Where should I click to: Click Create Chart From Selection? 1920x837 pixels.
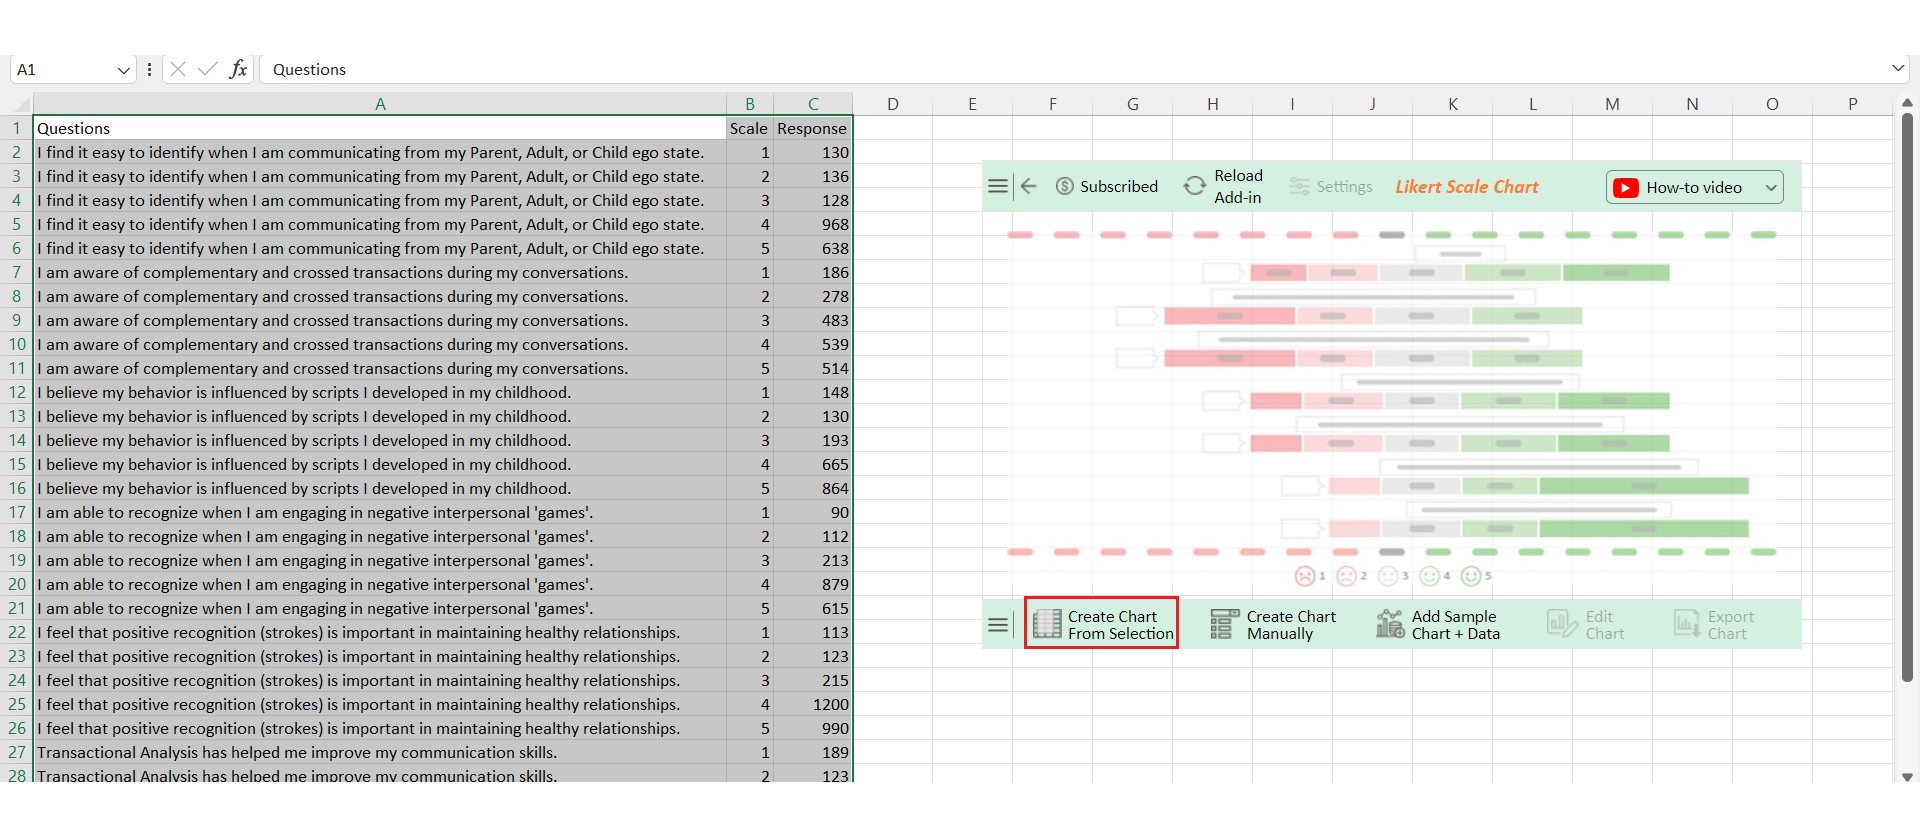[x=1101, y=624]
